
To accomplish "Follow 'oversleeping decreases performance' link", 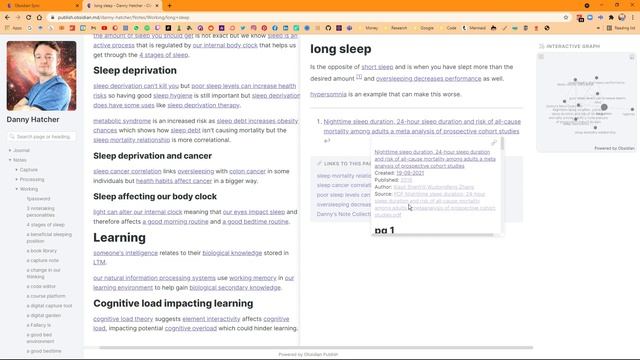I will [429, 79].
